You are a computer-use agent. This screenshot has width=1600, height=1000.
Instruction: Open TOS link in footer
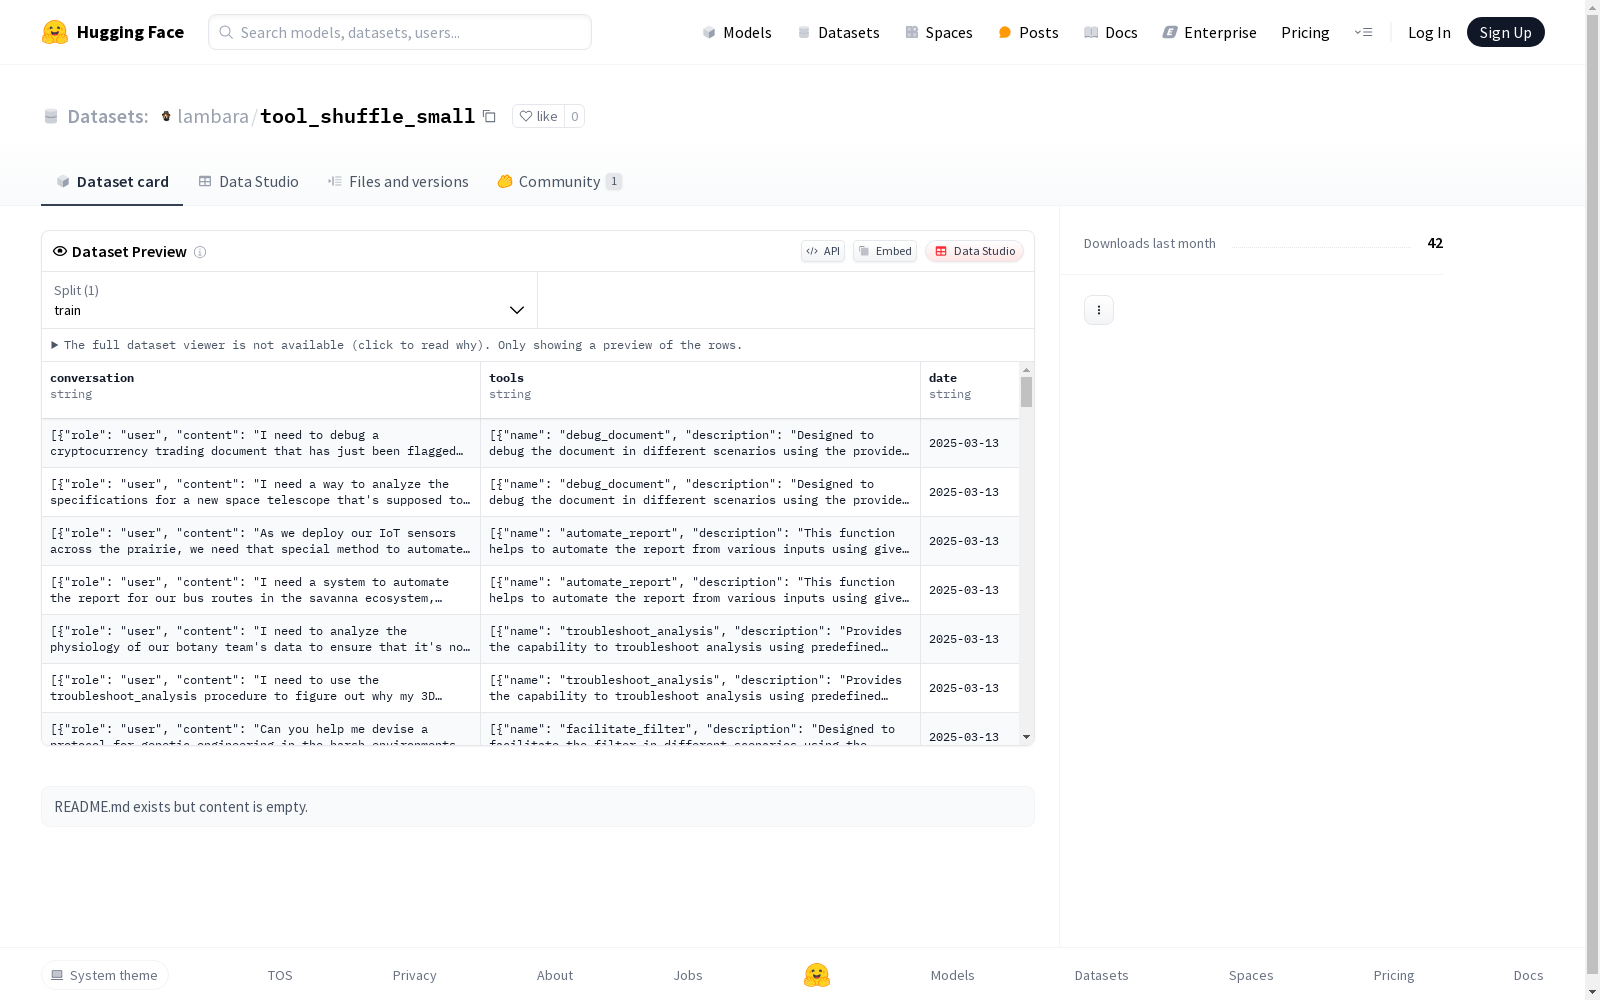pyautogui.click(x=280, y=975)
